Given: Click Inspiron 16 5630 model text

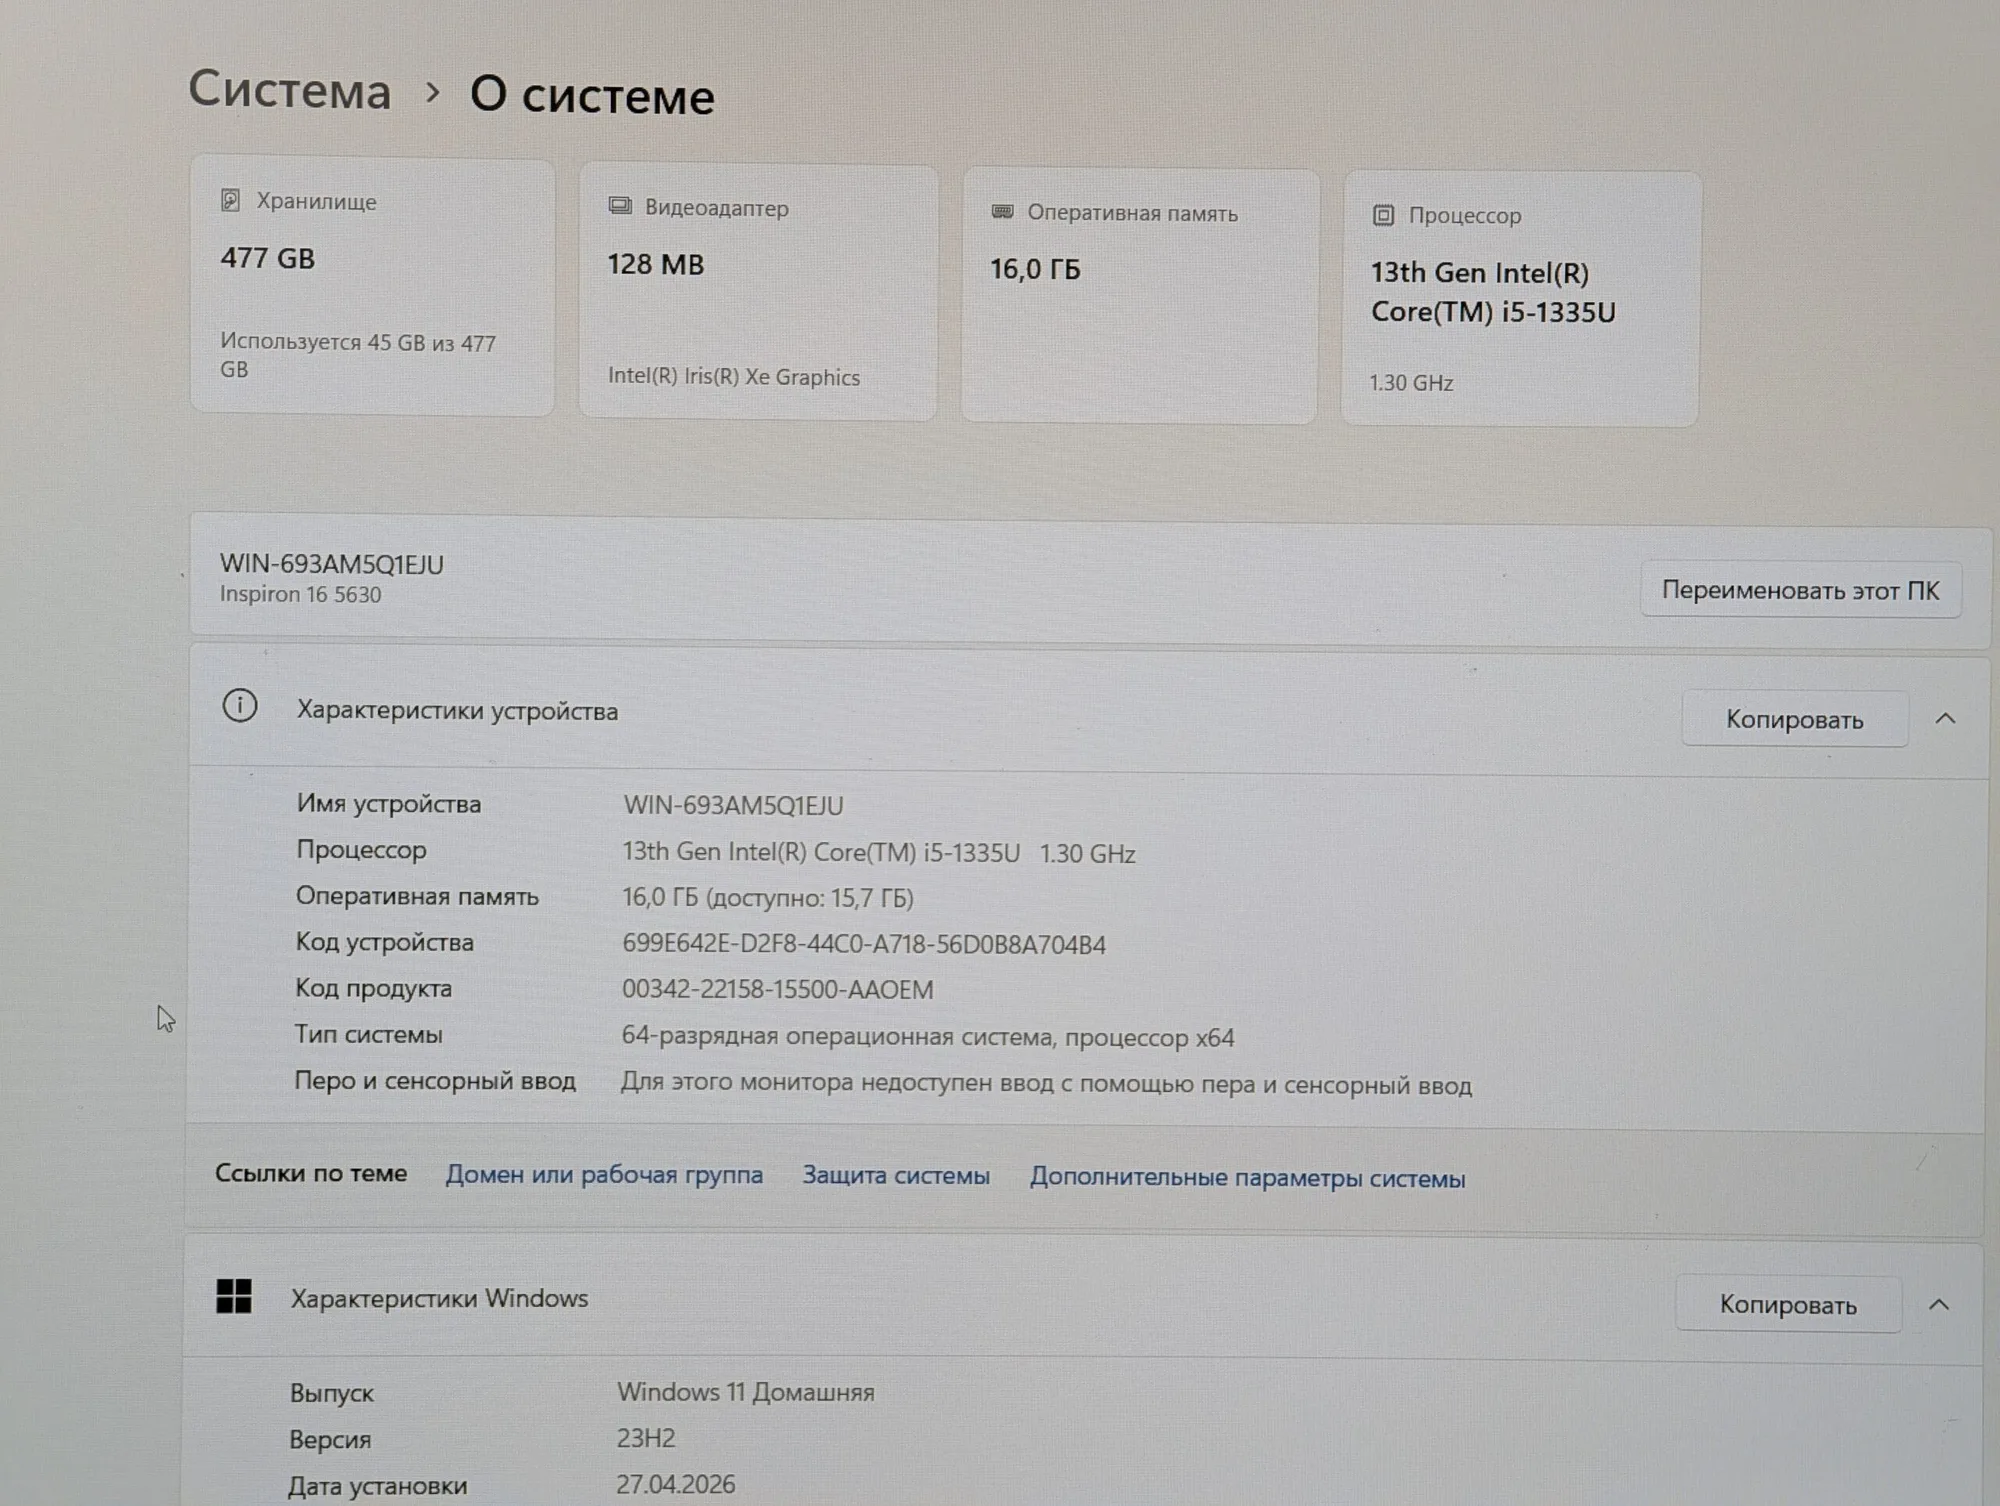Looking at the screenshot, I should point(301,594).
